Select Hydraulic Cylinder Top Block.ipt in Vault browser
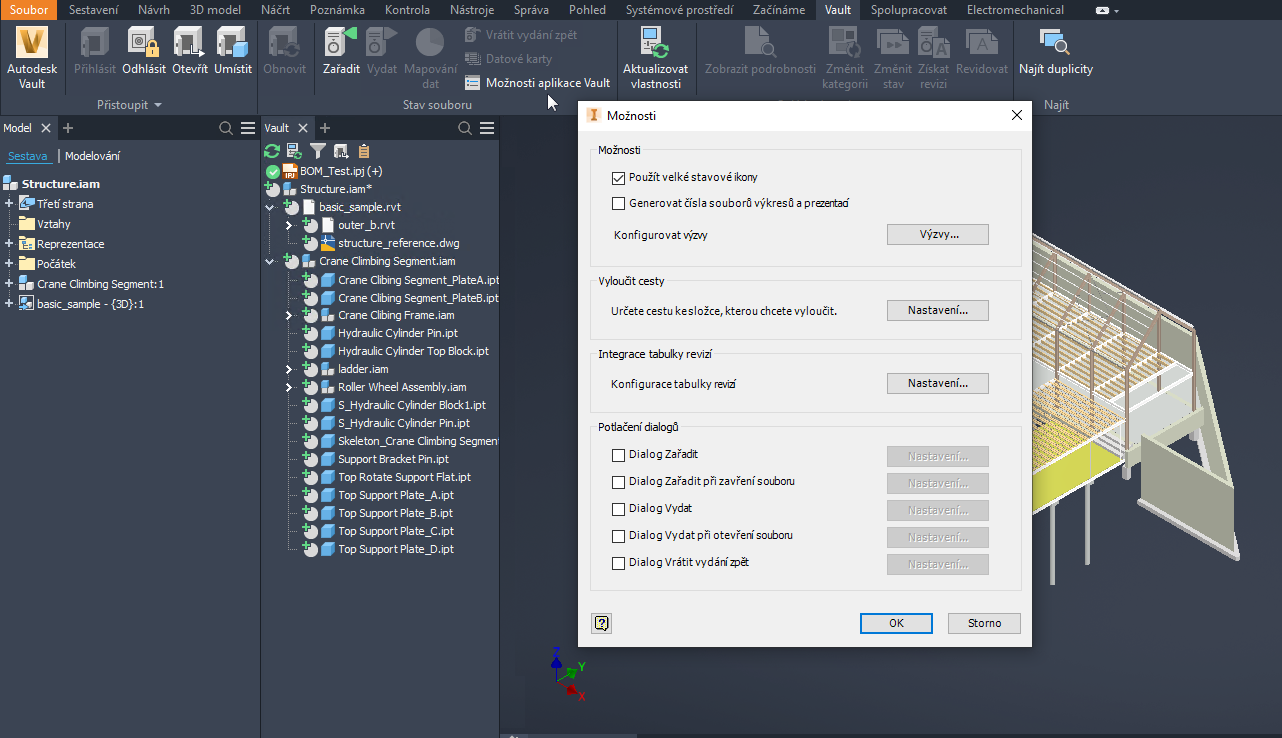The width and height of the screenshot is (1282, 738). pyautogui.click(x=413, y=351)
